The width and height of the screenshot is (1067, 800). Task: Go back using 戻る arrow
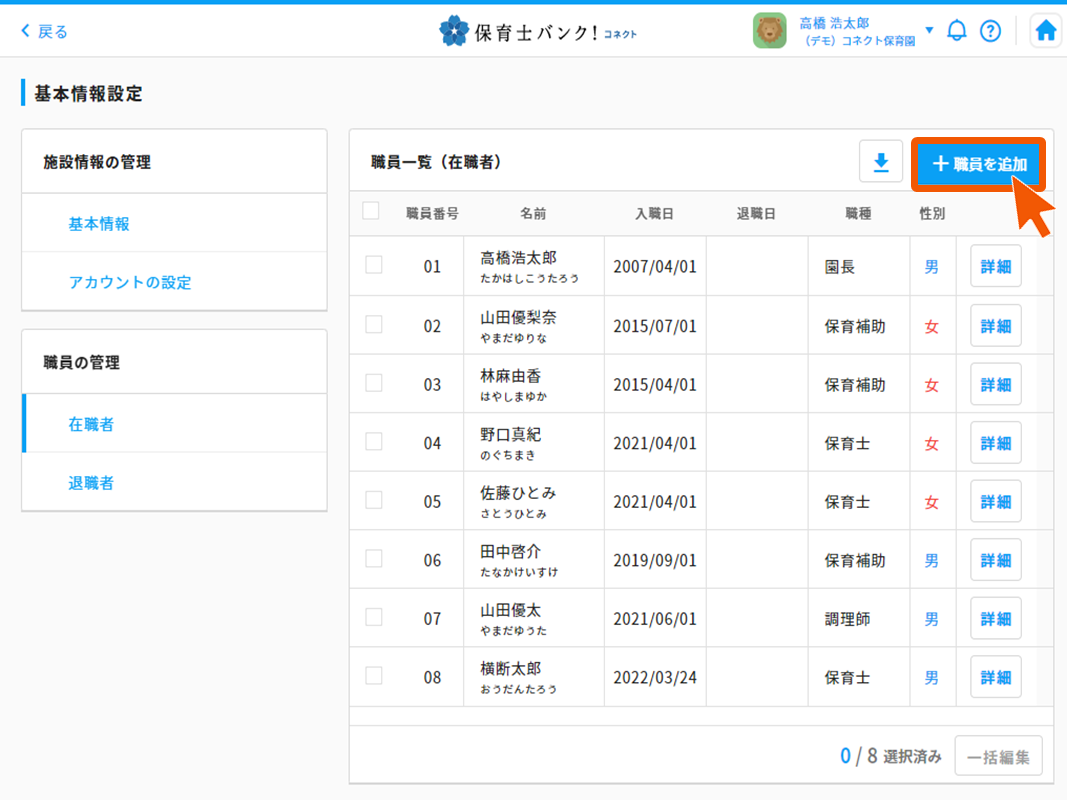[44, 31]
